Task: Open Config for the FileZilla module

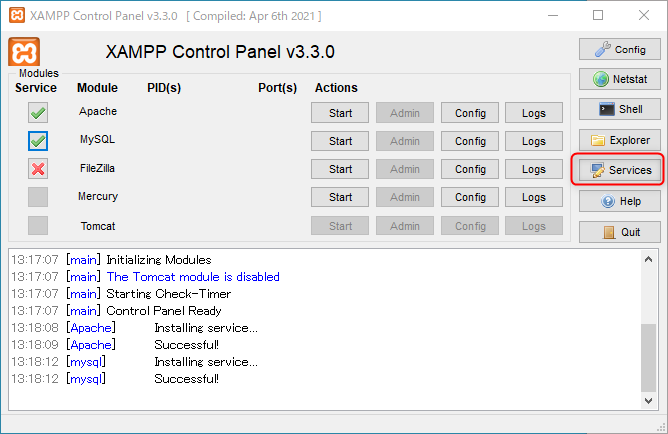Action: coord(470,169)
